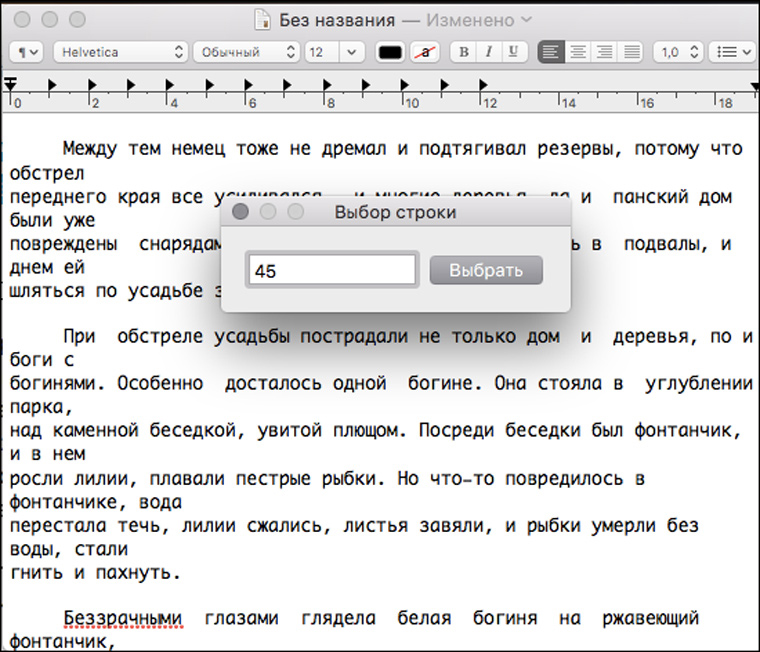Open the paragraph styles dropdown
The width and height of the screenshot is (760, 652).
coord(27,52)
